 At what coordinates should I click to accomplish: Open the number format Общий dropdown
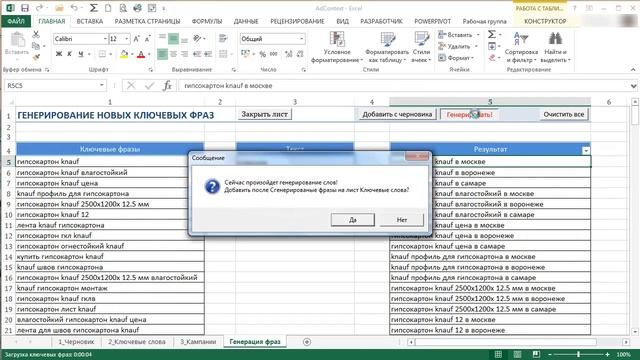click(x=302, y=39)
